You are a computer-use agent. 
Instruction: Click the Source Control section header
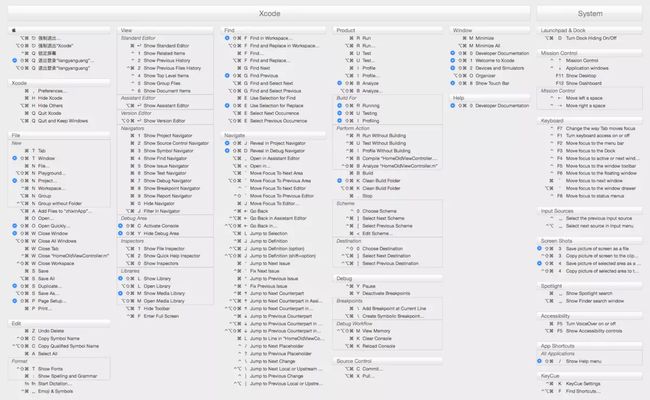388,361
